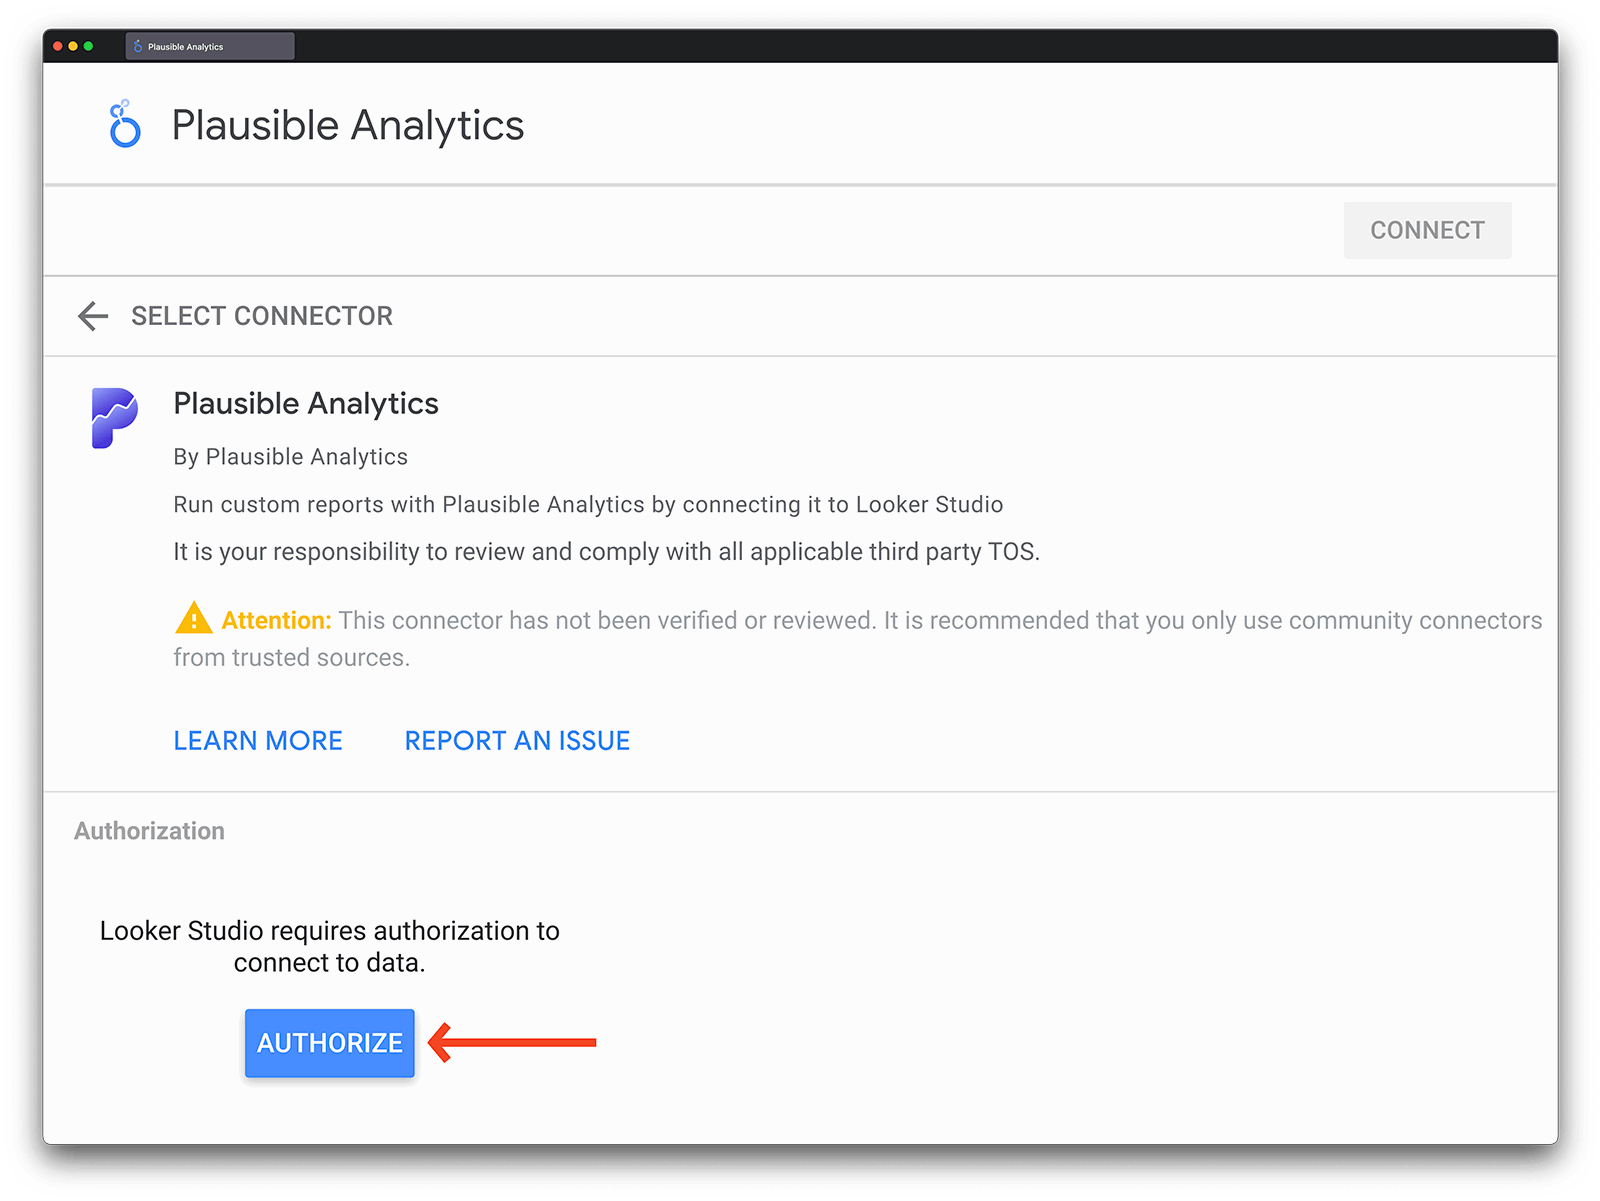This screenshot has width=1600, height=1201.
Task: Open the LEARN MORE link
Action: coord(257,740)
